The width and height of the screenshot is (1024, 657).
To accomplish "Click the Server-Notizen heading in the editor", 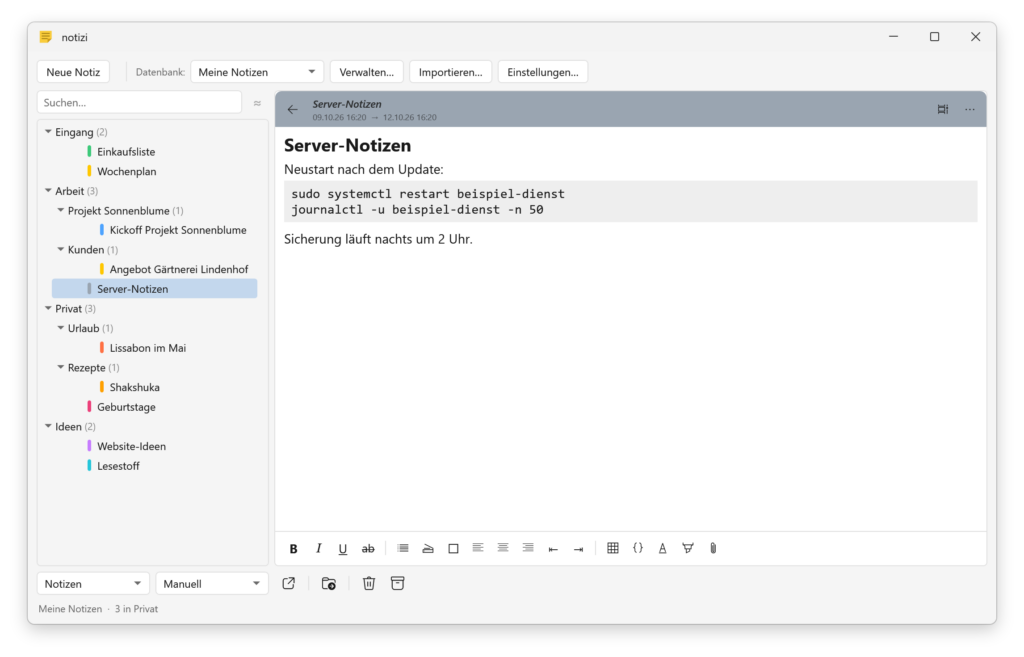I will 347,145.
